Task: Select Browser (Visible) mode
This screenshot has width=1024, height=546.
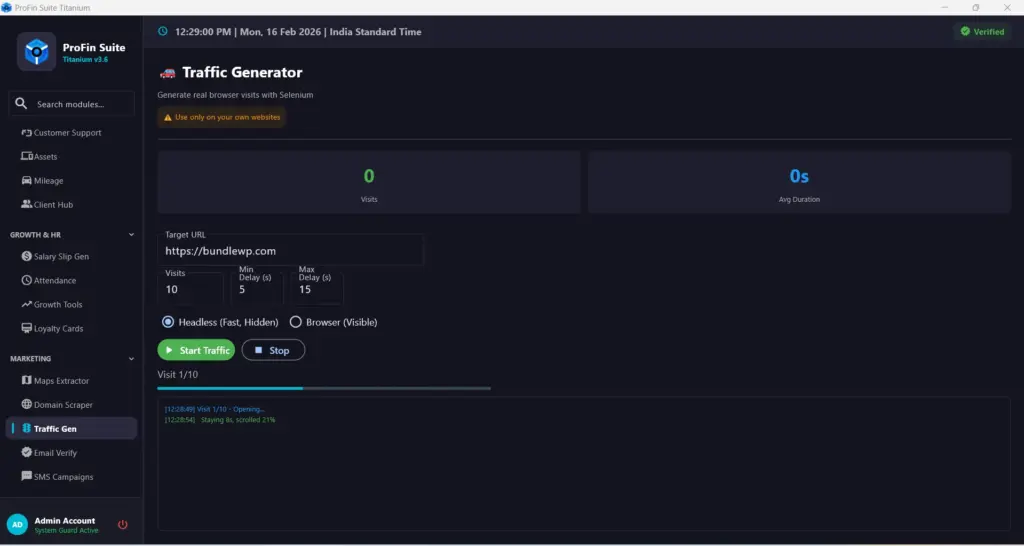Action: click(296, 322)
